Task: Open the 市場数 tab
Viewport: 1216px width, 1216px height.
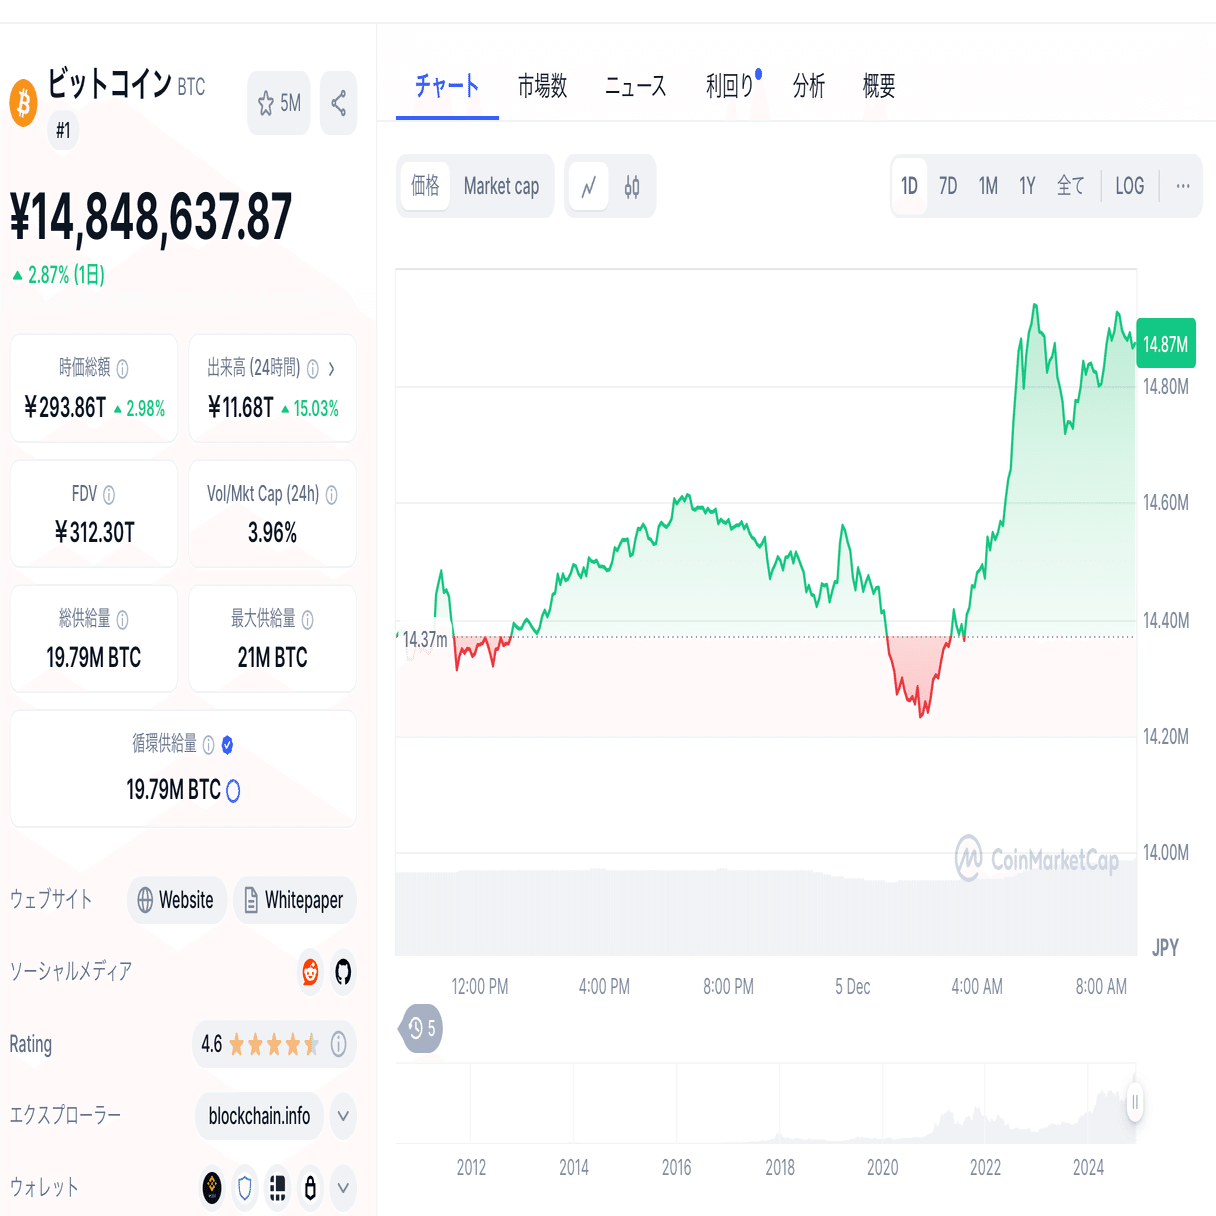Action: pos(543,87)
